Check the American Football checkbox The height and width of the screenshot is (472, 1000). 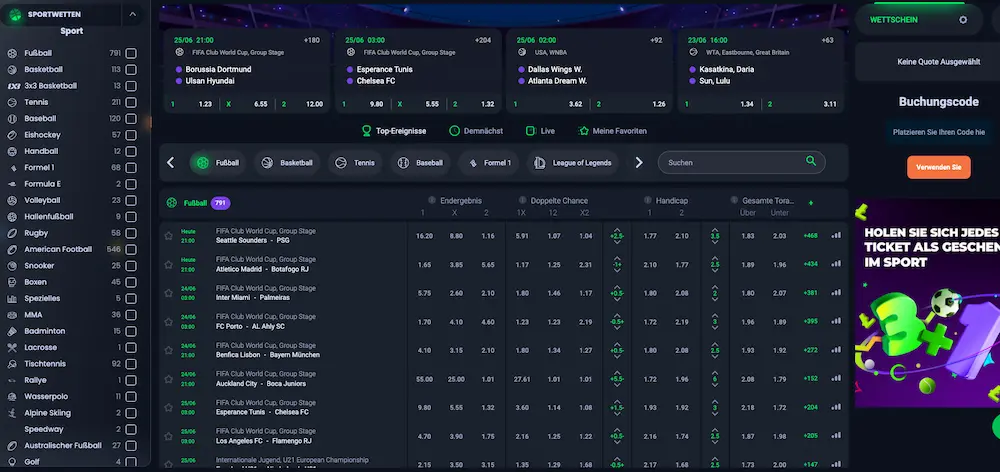pyautogui.click(x=131, y=249)
